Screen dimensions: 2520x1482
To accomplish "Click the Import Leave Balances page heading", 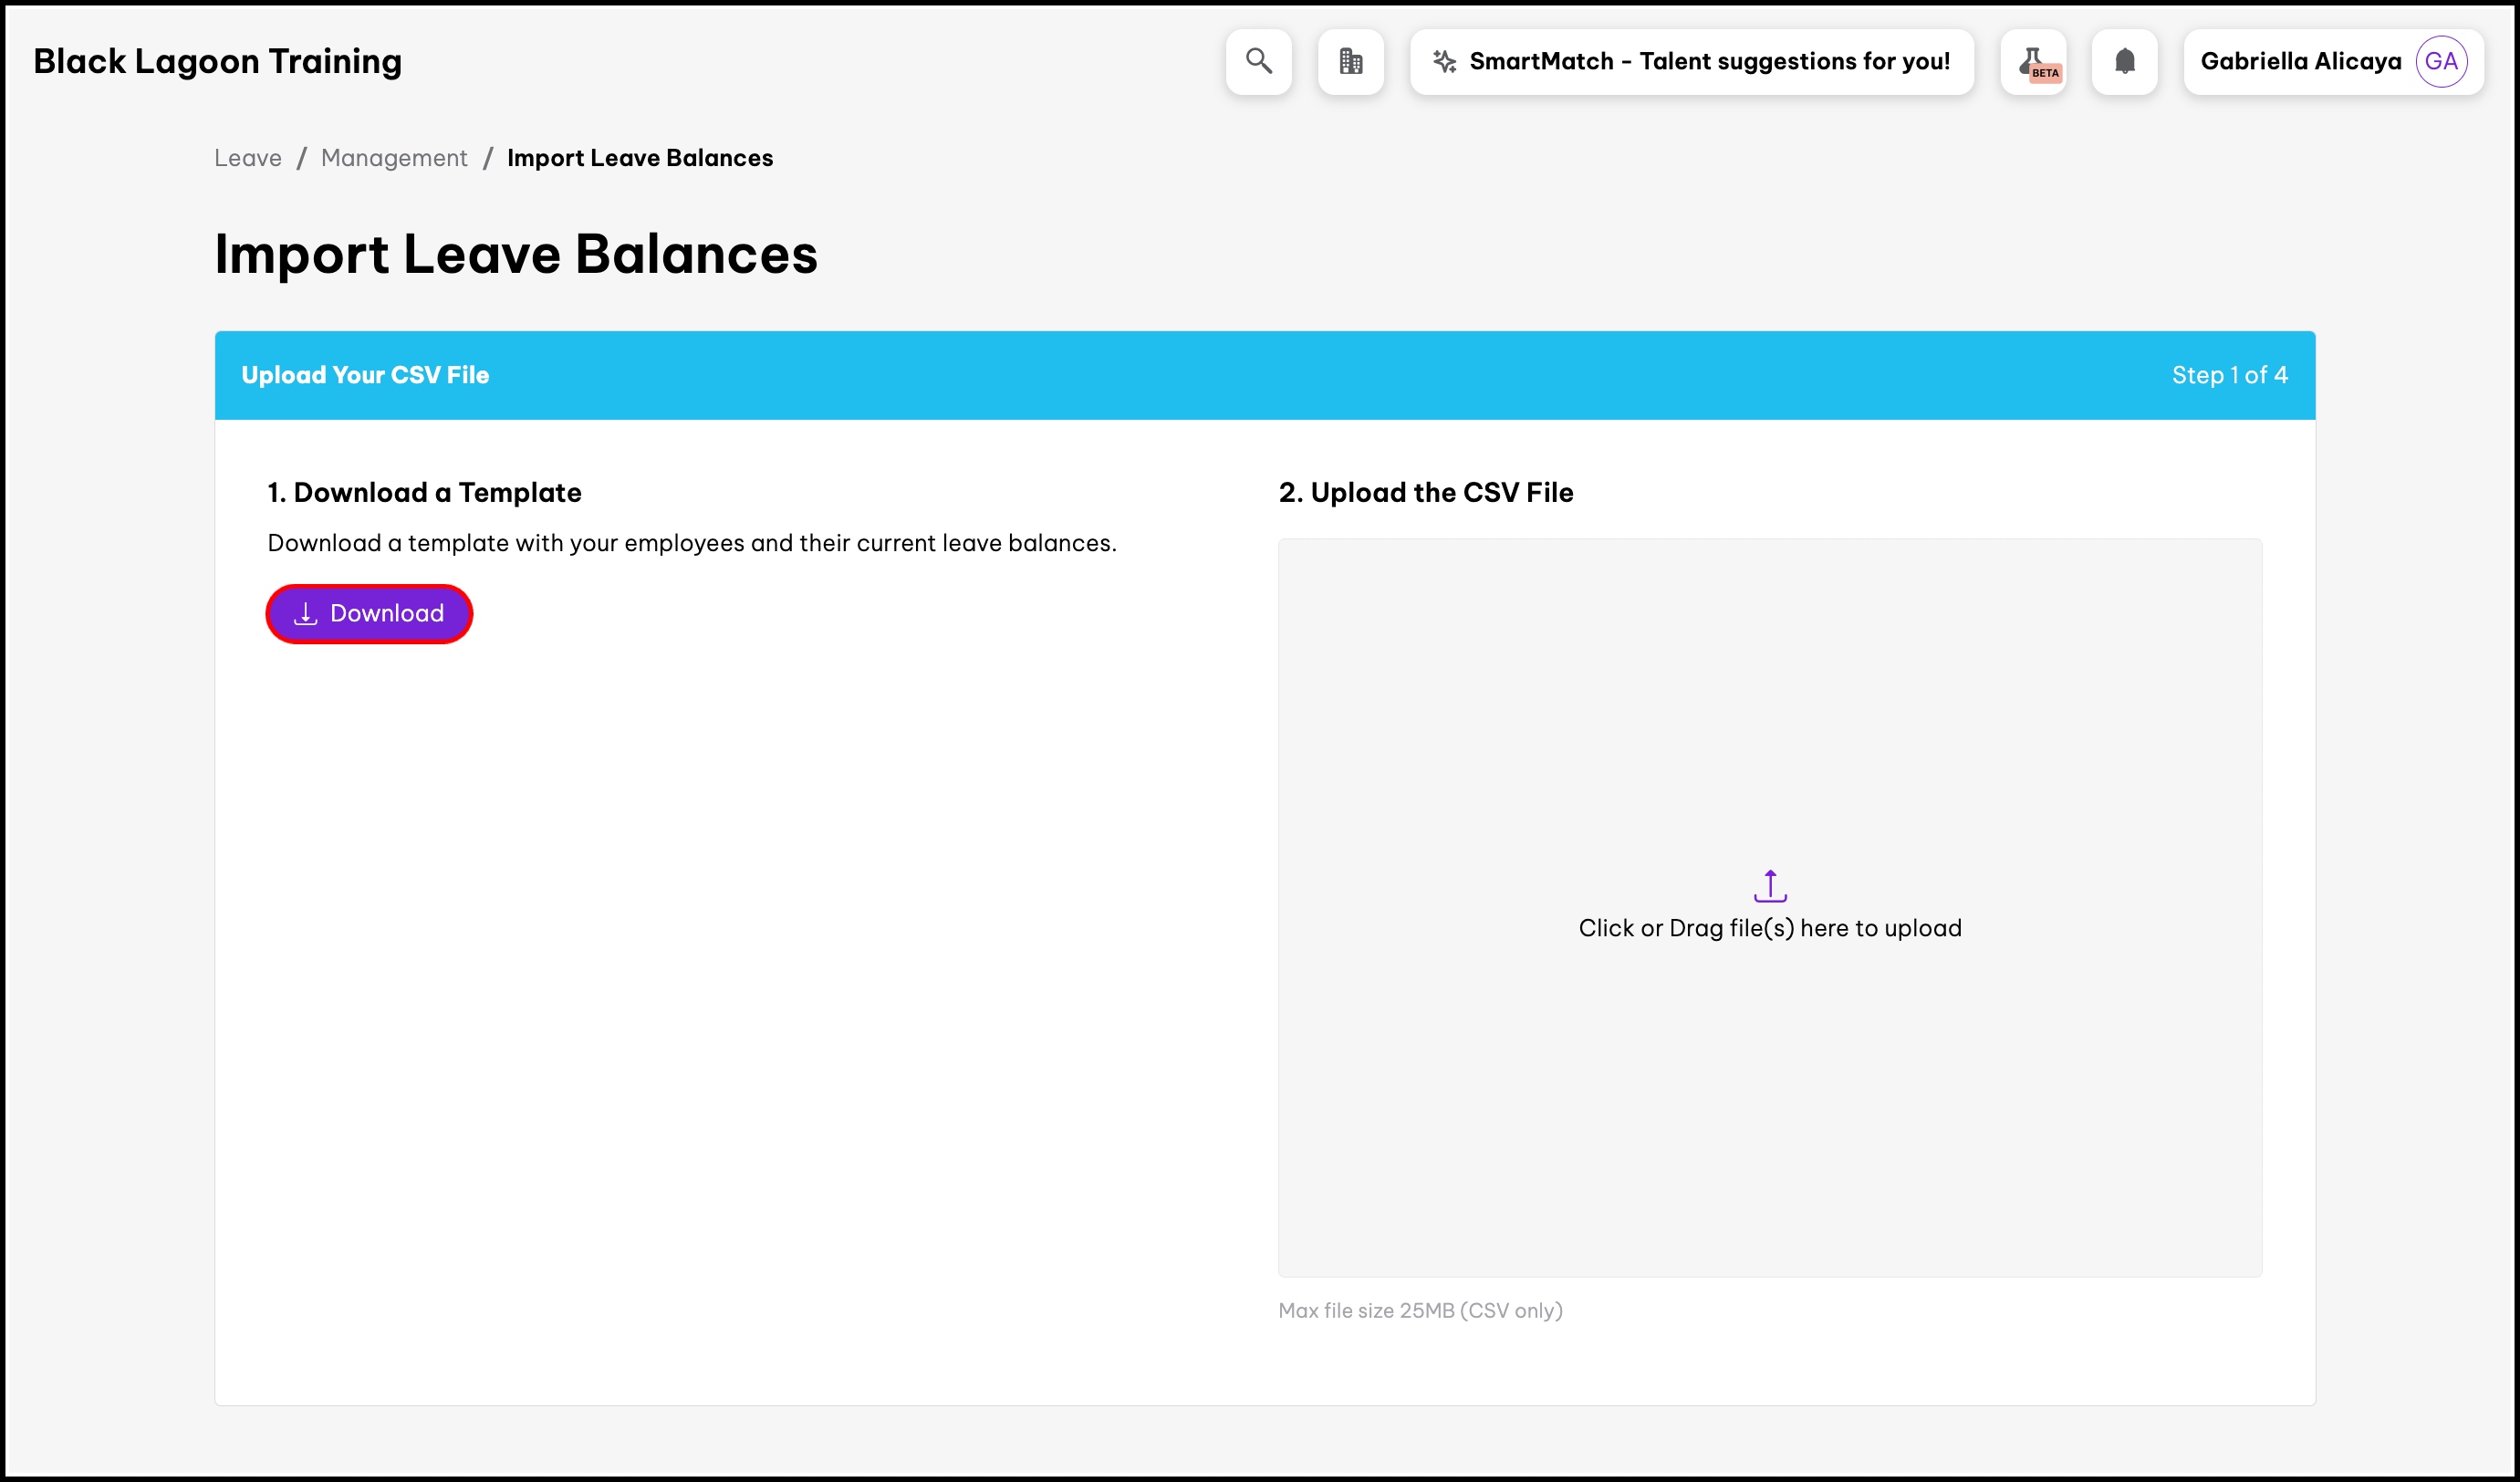I will pyautogui.click(x=516, y=254).
